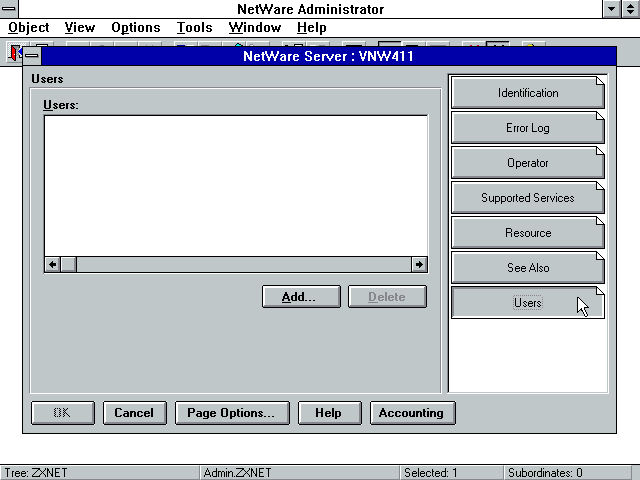This screenshot has width=640, height=480.
Task: Click the Add... button
Action: (x=301, y=297)
